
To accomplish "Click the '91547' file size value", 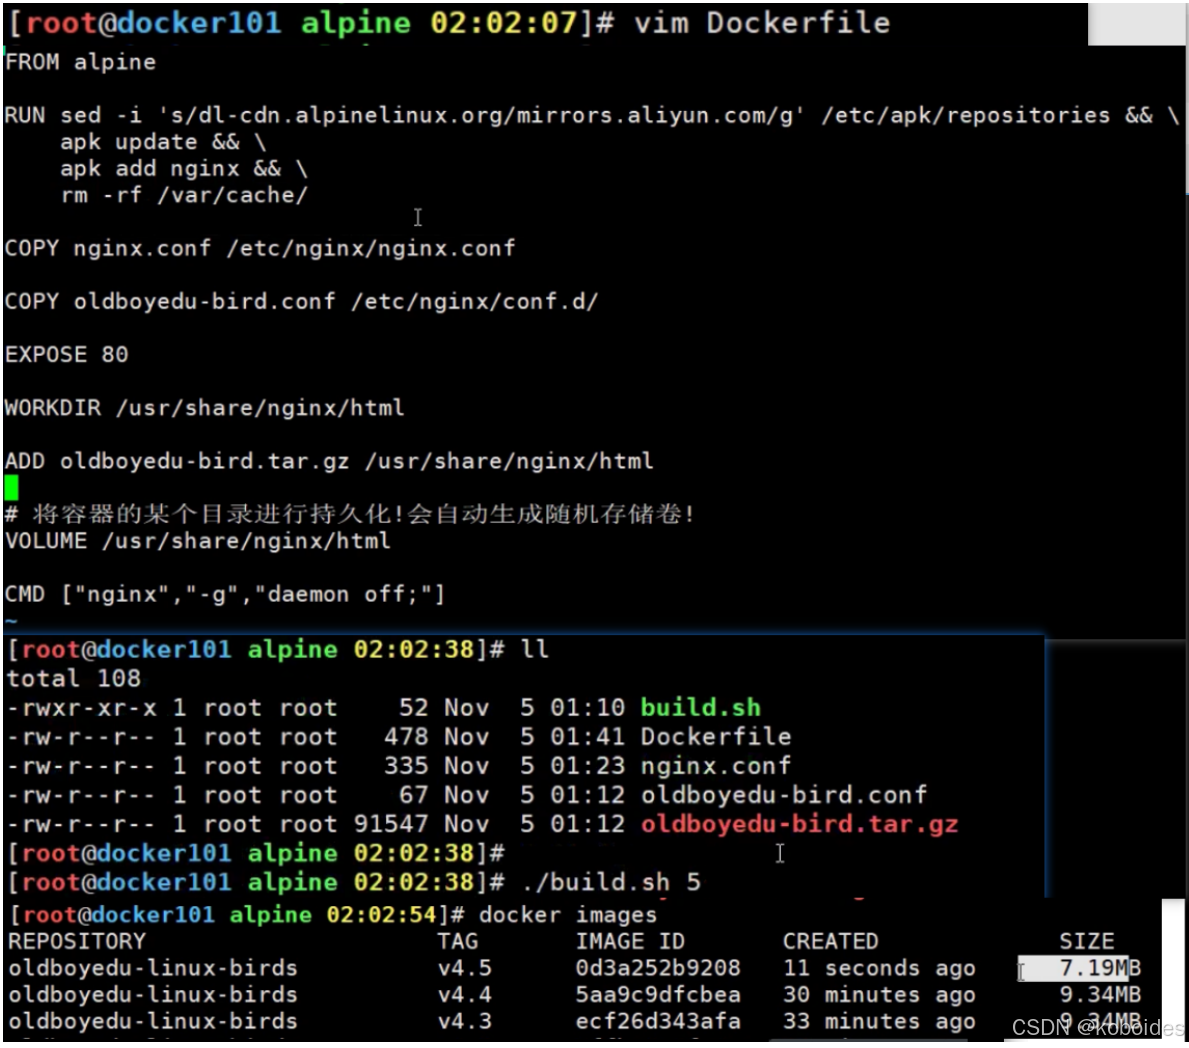I will pyautogui.click(x=391, y=824).
